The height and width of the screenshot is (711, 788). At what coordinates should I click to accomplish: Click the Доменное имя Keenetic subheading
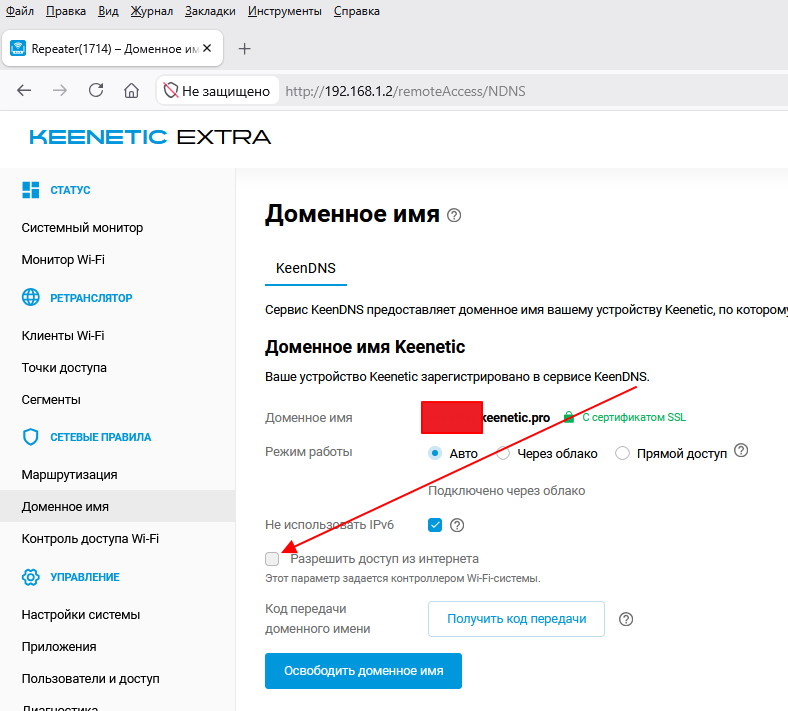[365, 347]
